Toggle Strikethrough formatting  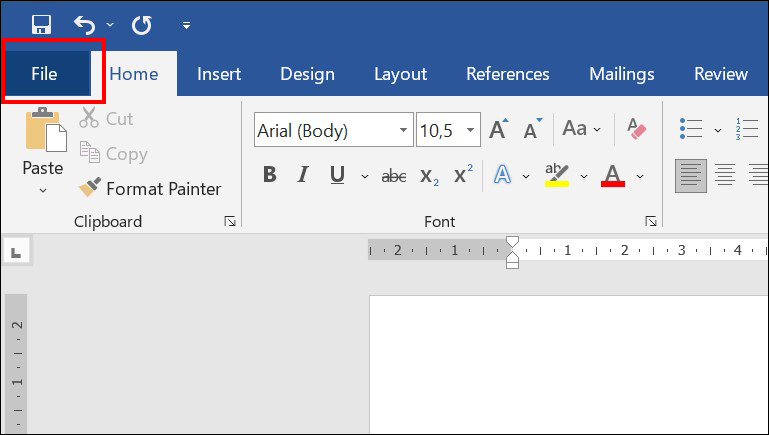click(394, 176)
